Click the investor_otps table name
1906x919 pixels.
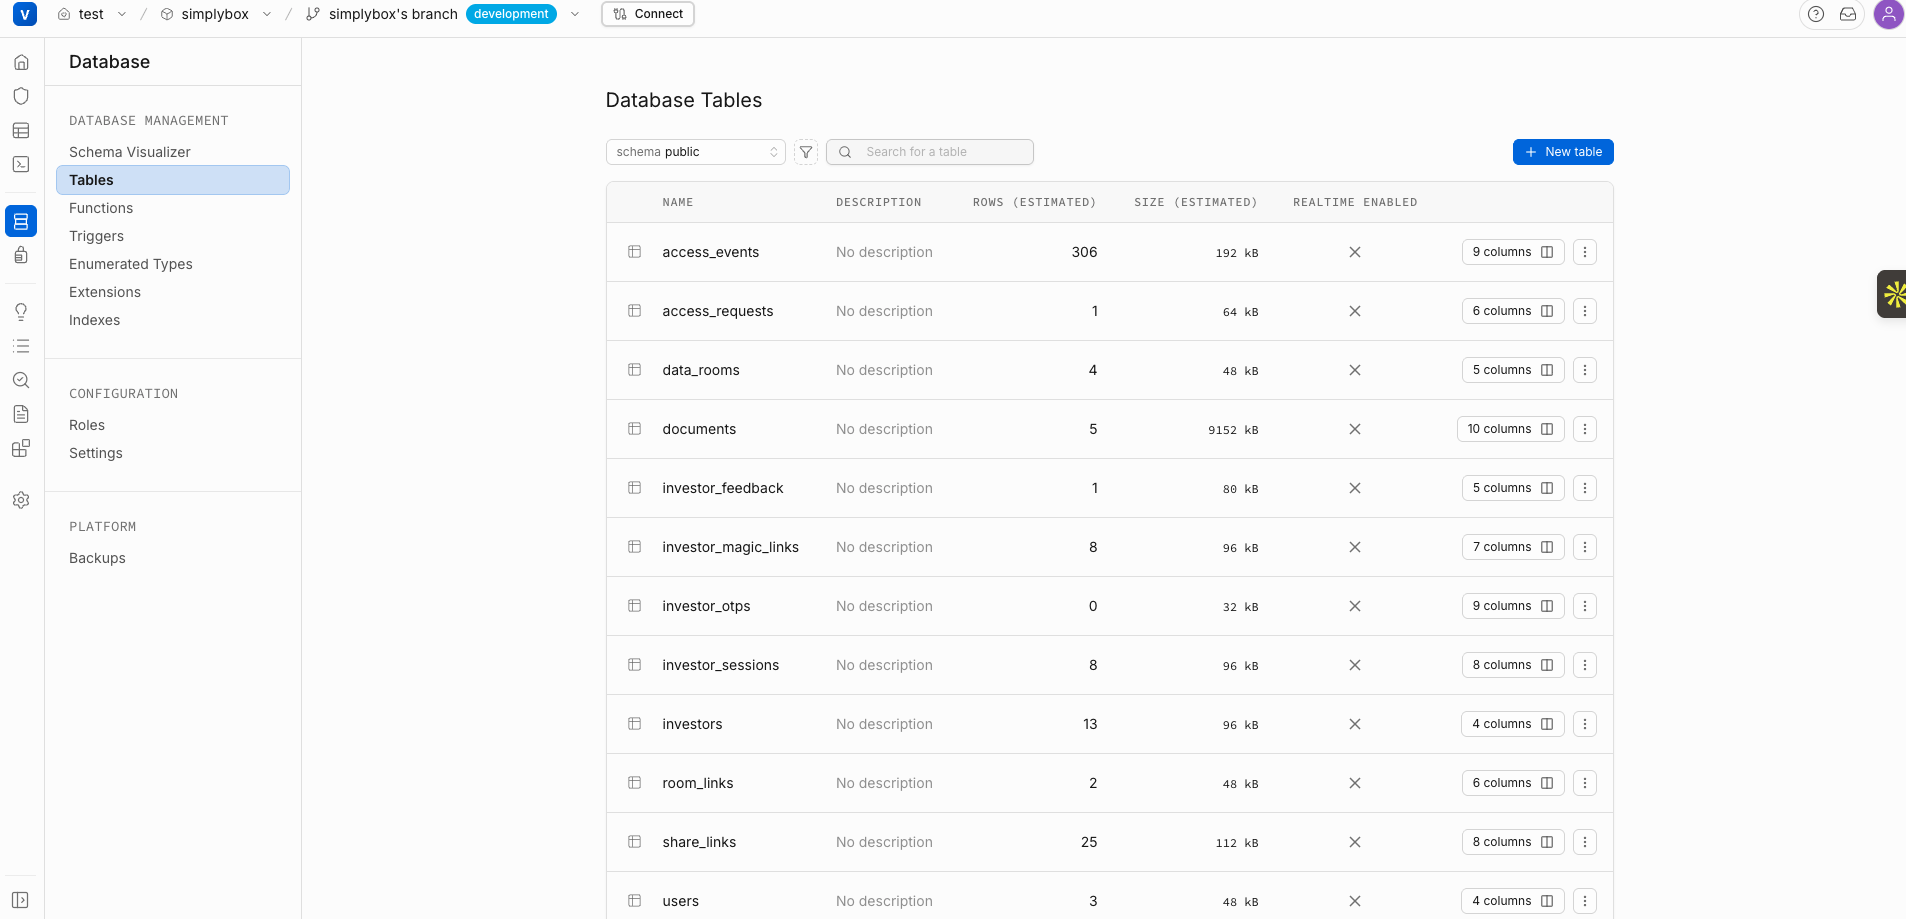click(706, 606)
